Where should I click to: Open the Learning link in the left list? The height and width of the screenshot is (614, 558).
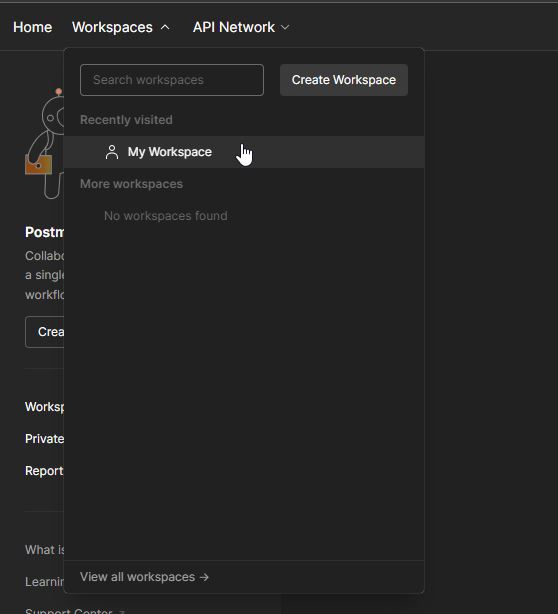pos(45,582)
